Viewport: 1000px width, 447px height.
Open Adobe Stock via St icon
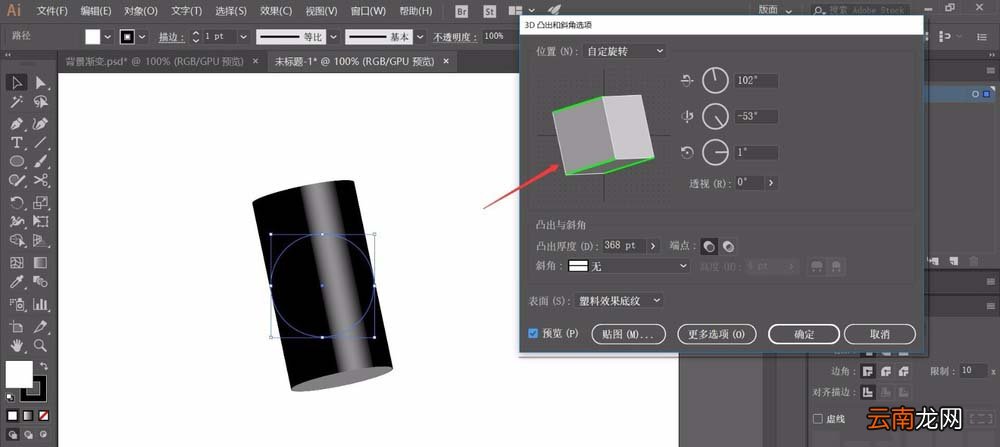pyautogui.click(x=490, y=11)
